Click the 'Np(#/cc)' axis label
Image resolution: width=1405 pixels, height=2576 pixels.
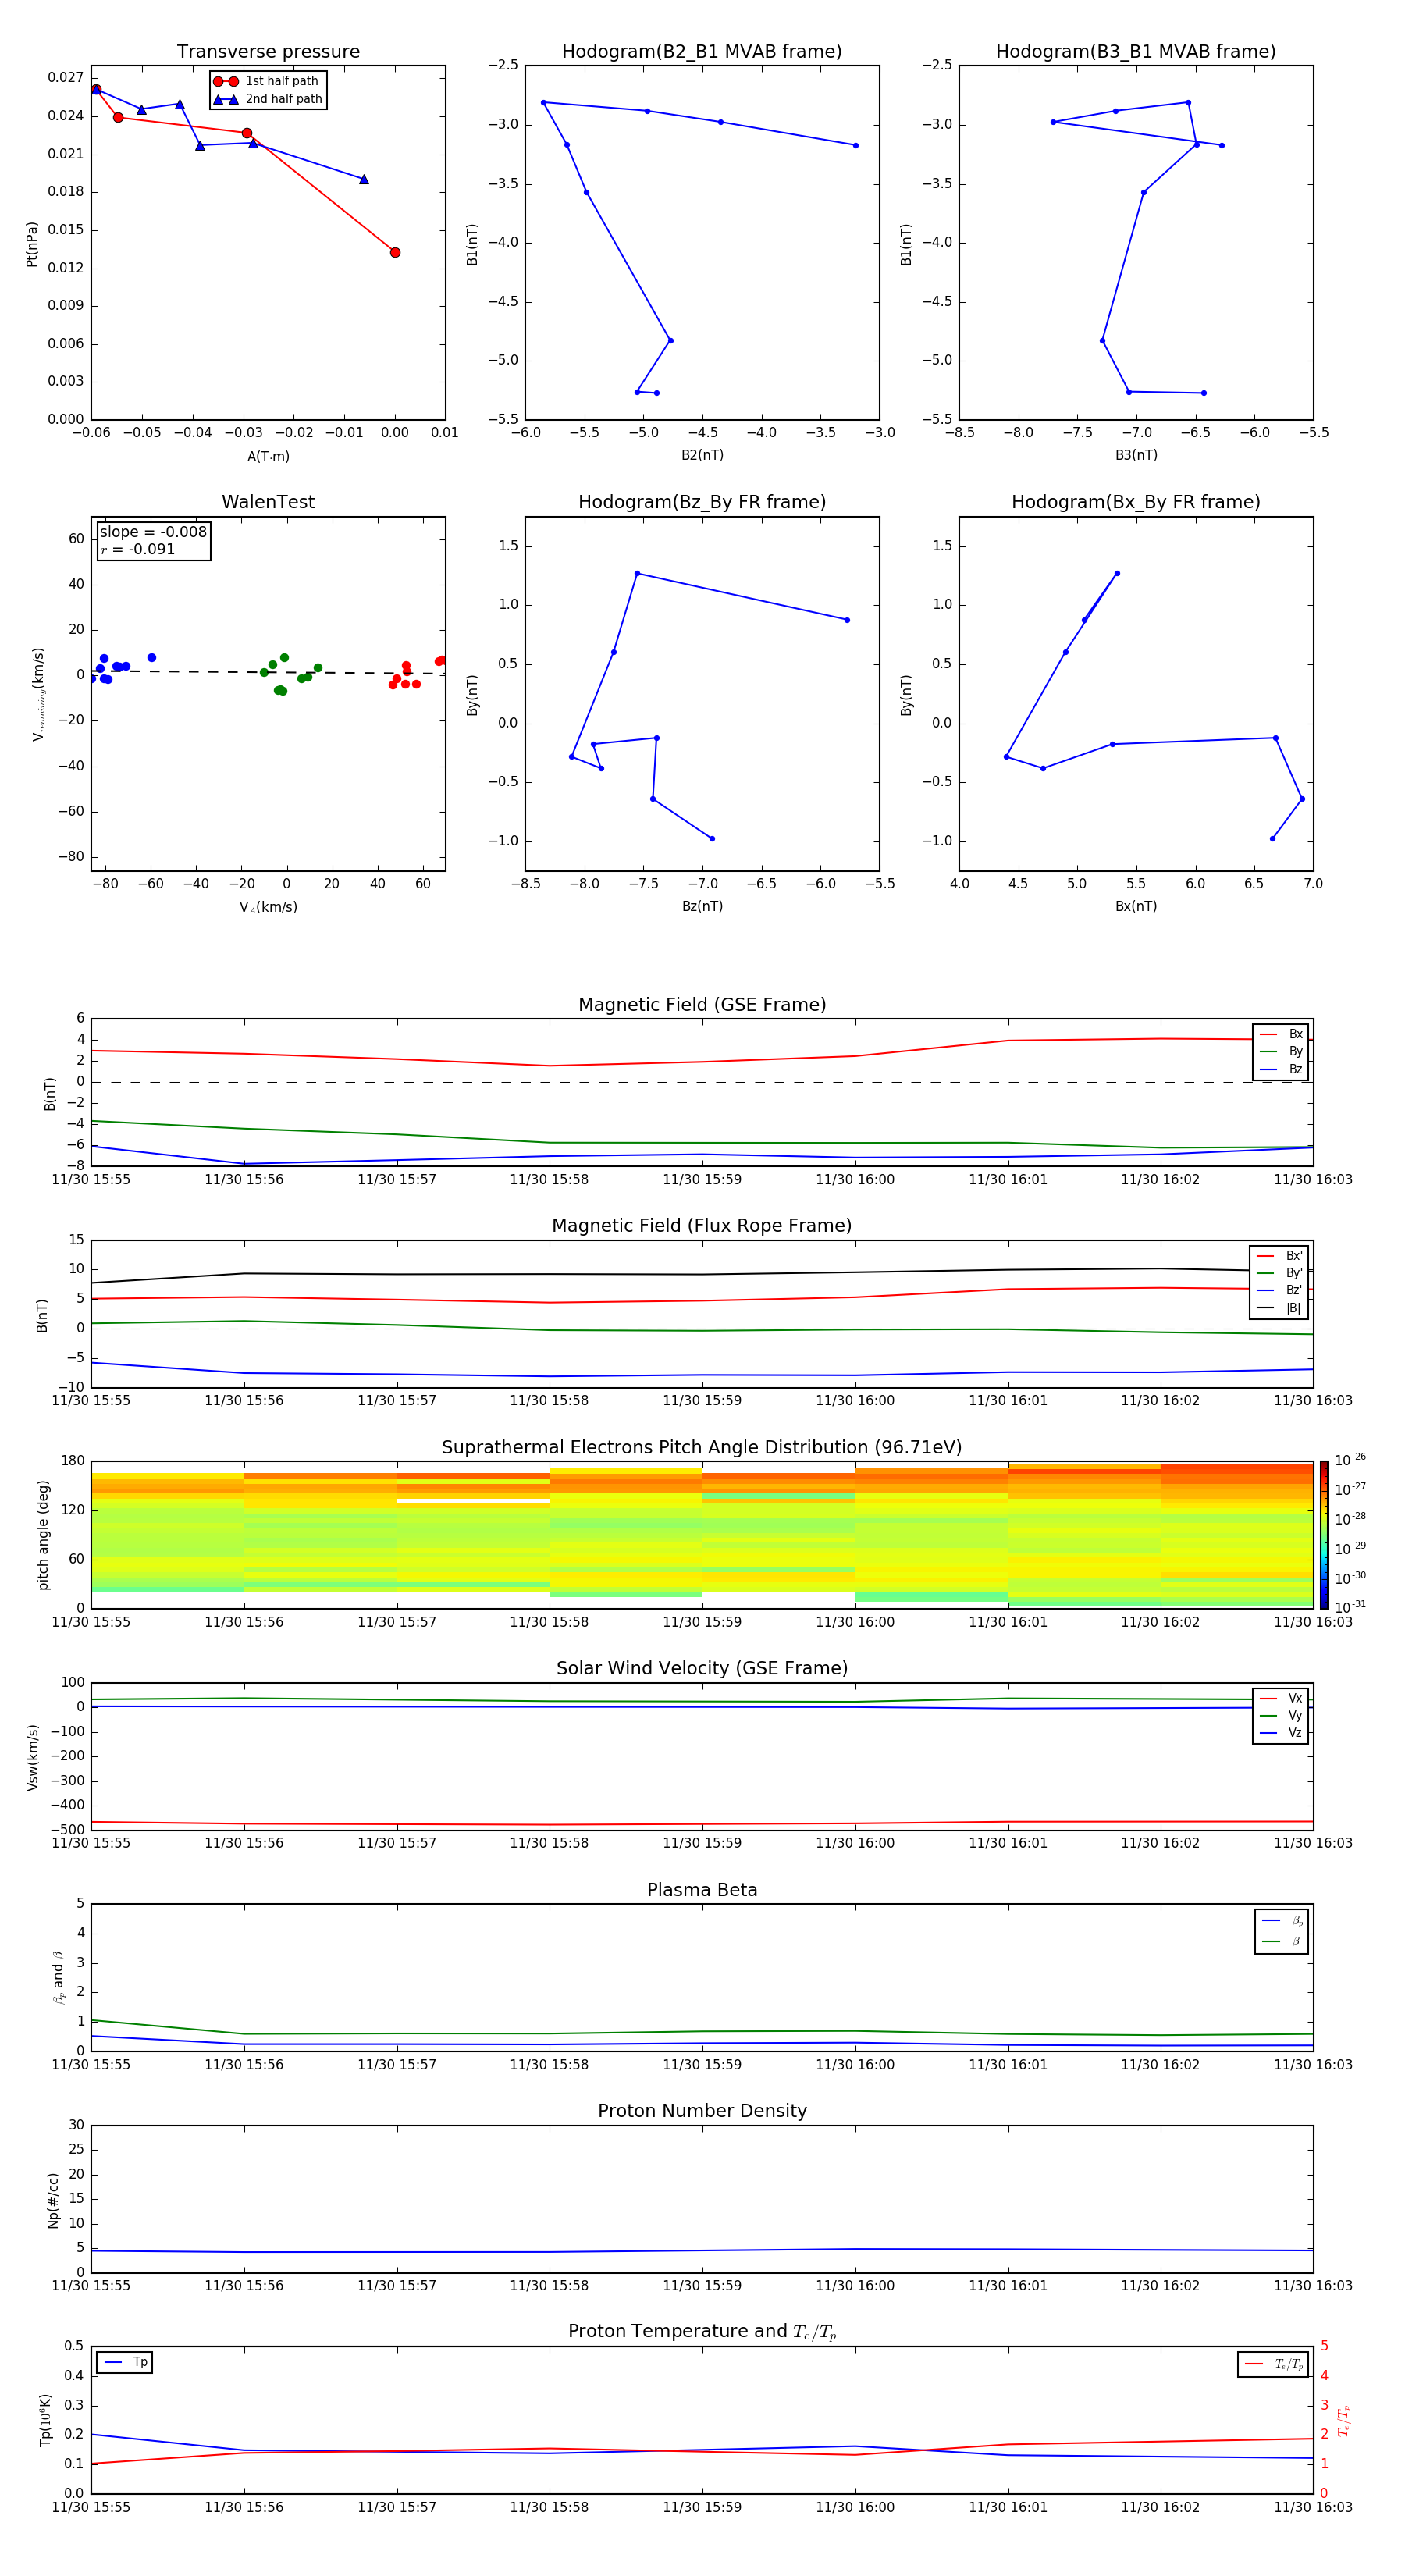[x=53, y=2199]
